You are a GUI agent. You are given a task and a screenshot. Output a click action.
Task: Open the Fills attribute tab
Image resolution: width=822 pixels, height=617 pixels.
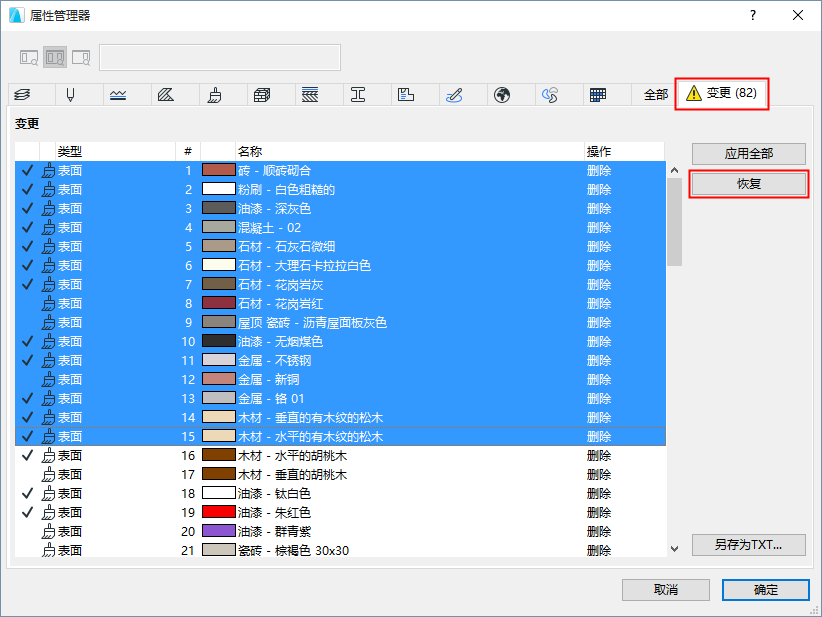[166, 95]
